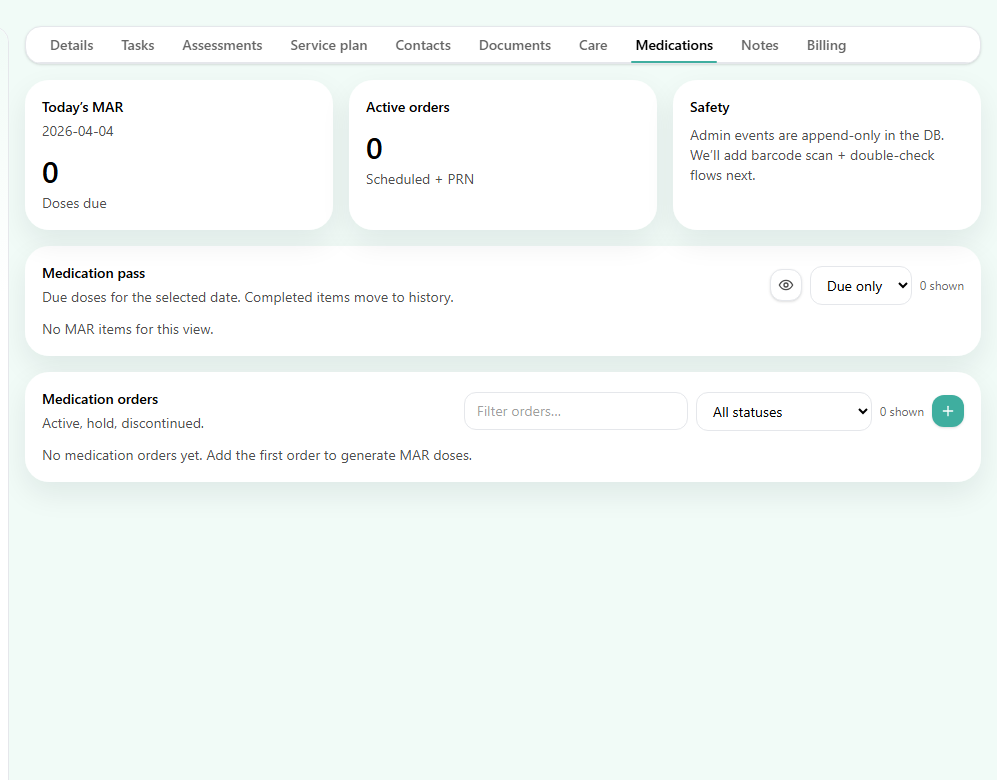This screenshot has width=997, height=780.
Task: Open the Notes tab
Action: (x=759, y=45)
